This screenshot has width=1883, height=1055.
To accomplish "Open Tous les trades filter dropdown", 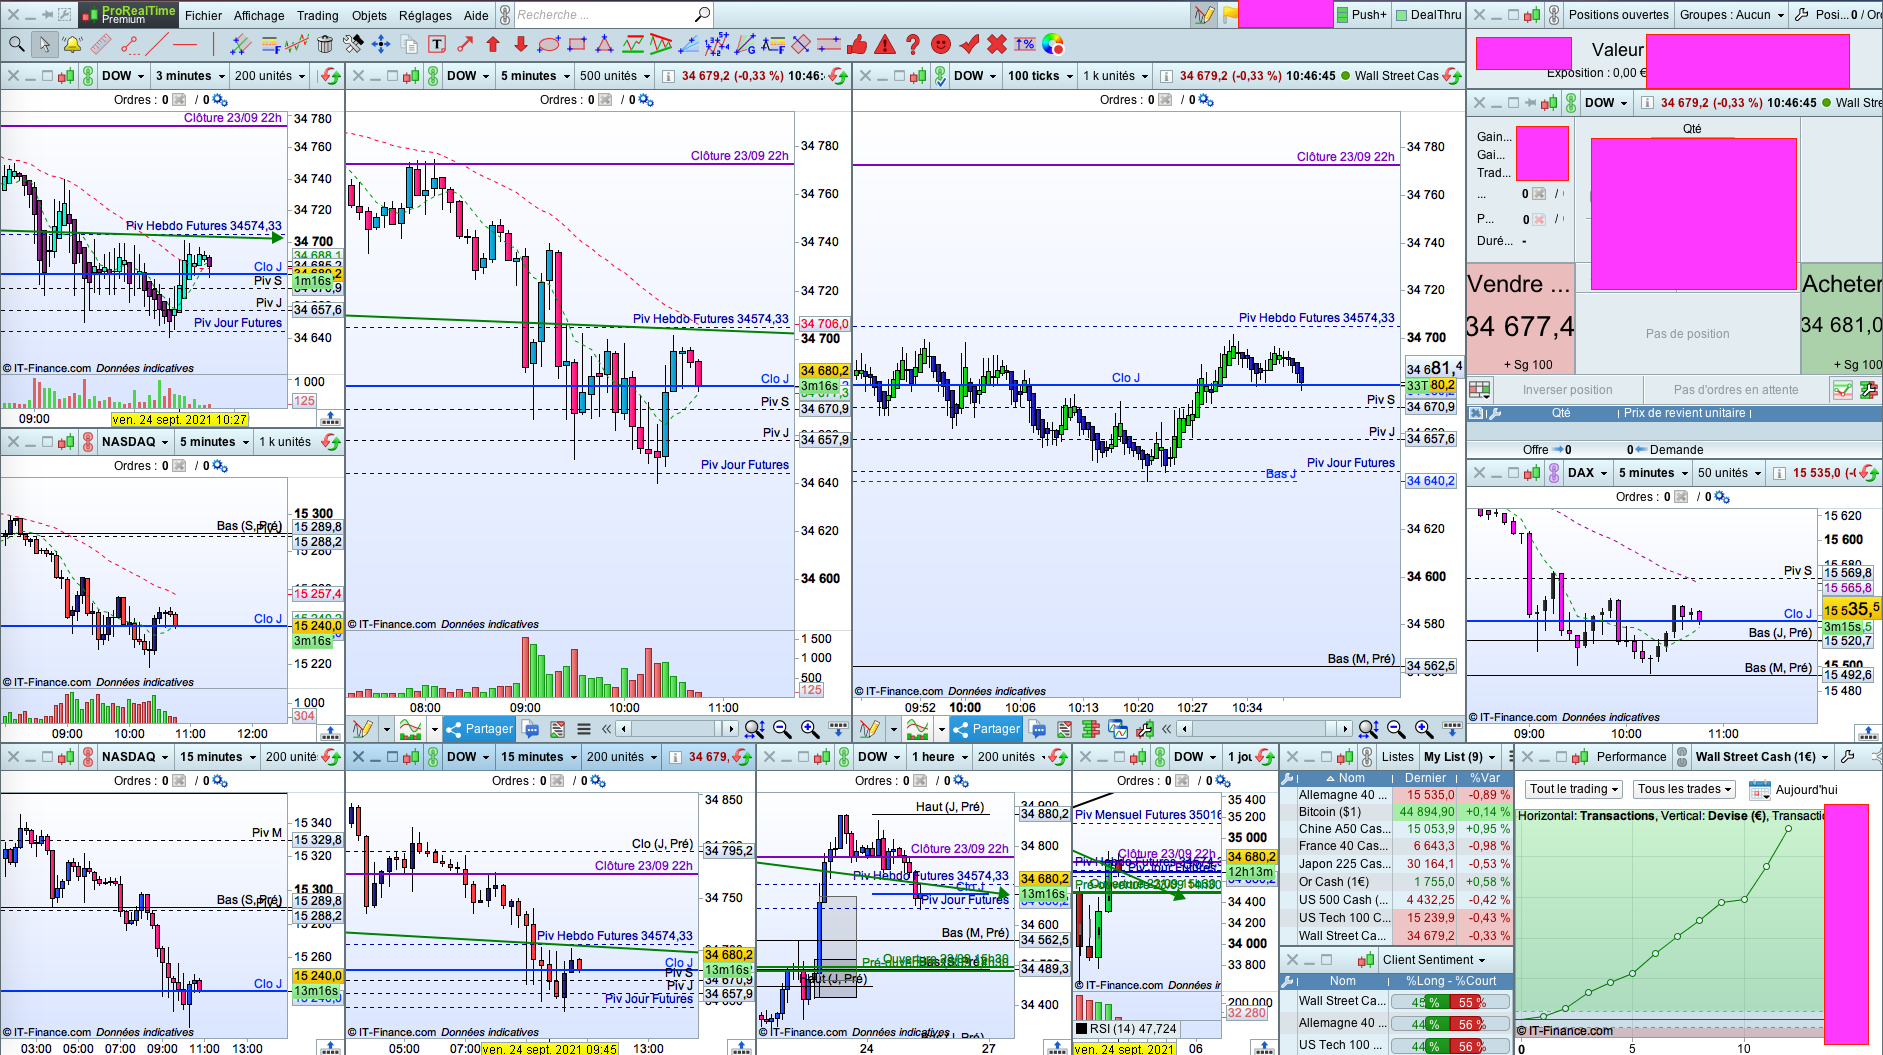I will (x=1685, y=789).
